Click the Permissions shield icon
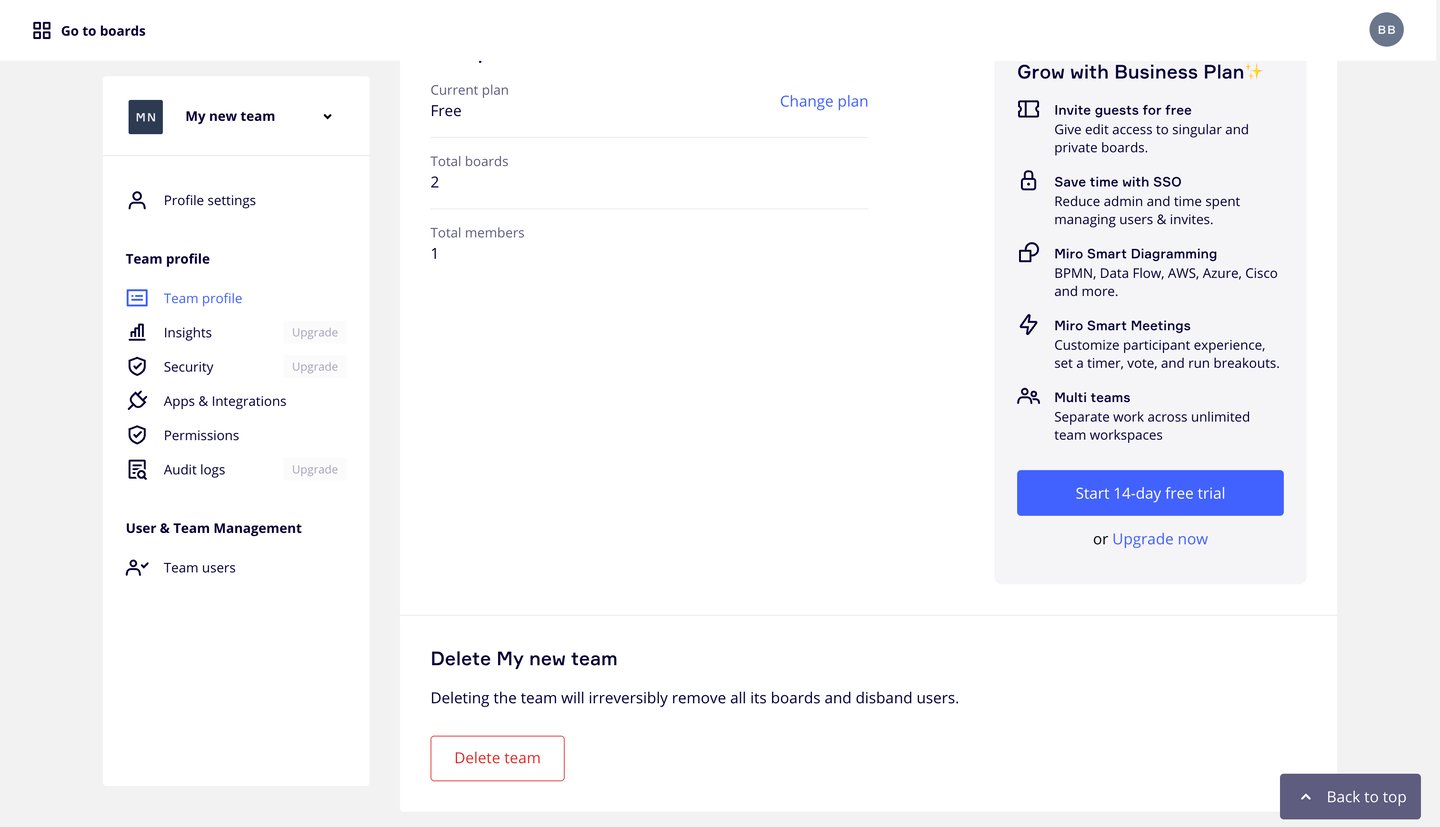The height and width of the screenshot is (827, 1440). 137,435
